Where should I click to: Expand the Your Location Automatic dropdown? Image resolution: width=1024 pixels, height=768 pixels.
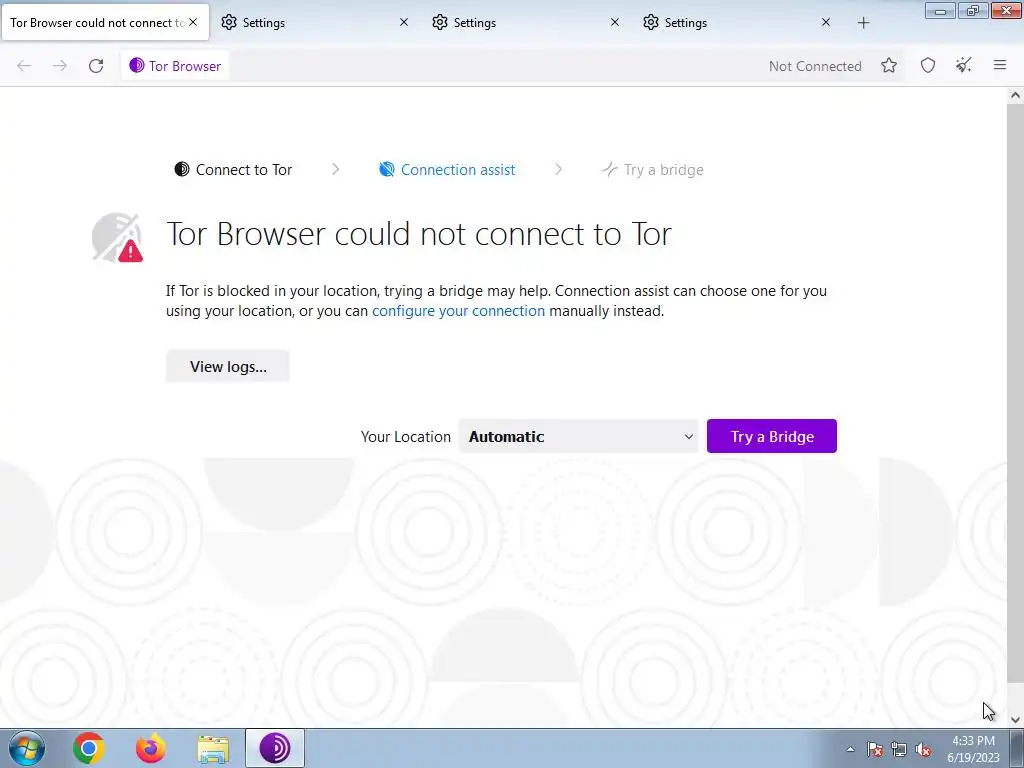(579, 436)
